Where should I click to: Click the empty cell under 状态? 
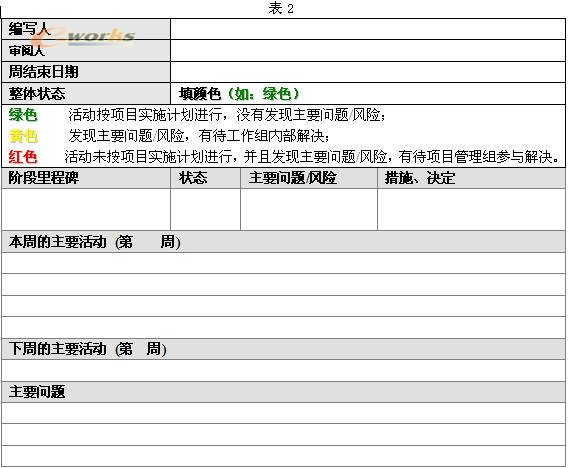205,209
